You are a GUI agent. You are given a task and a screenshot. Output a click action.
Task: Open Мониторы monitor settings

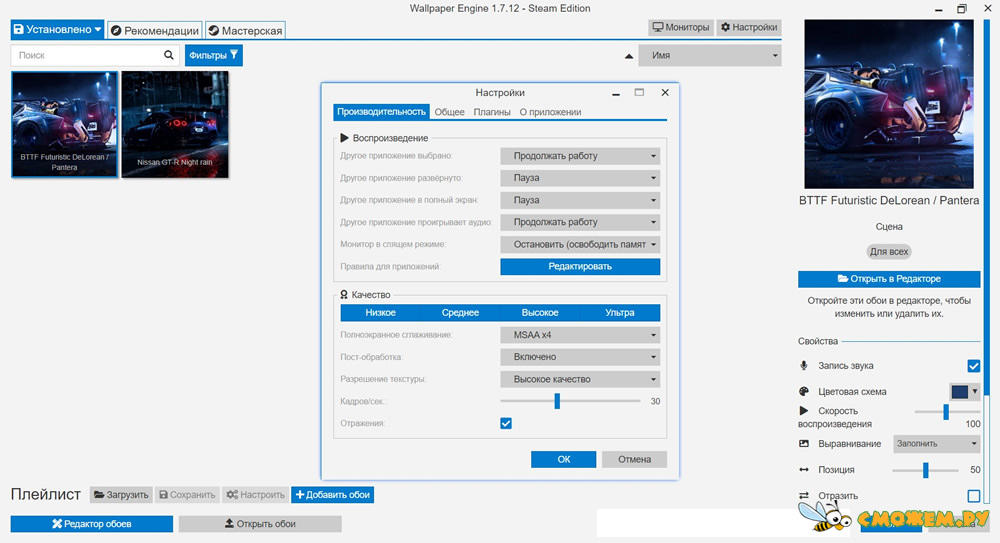coord(680,27)
